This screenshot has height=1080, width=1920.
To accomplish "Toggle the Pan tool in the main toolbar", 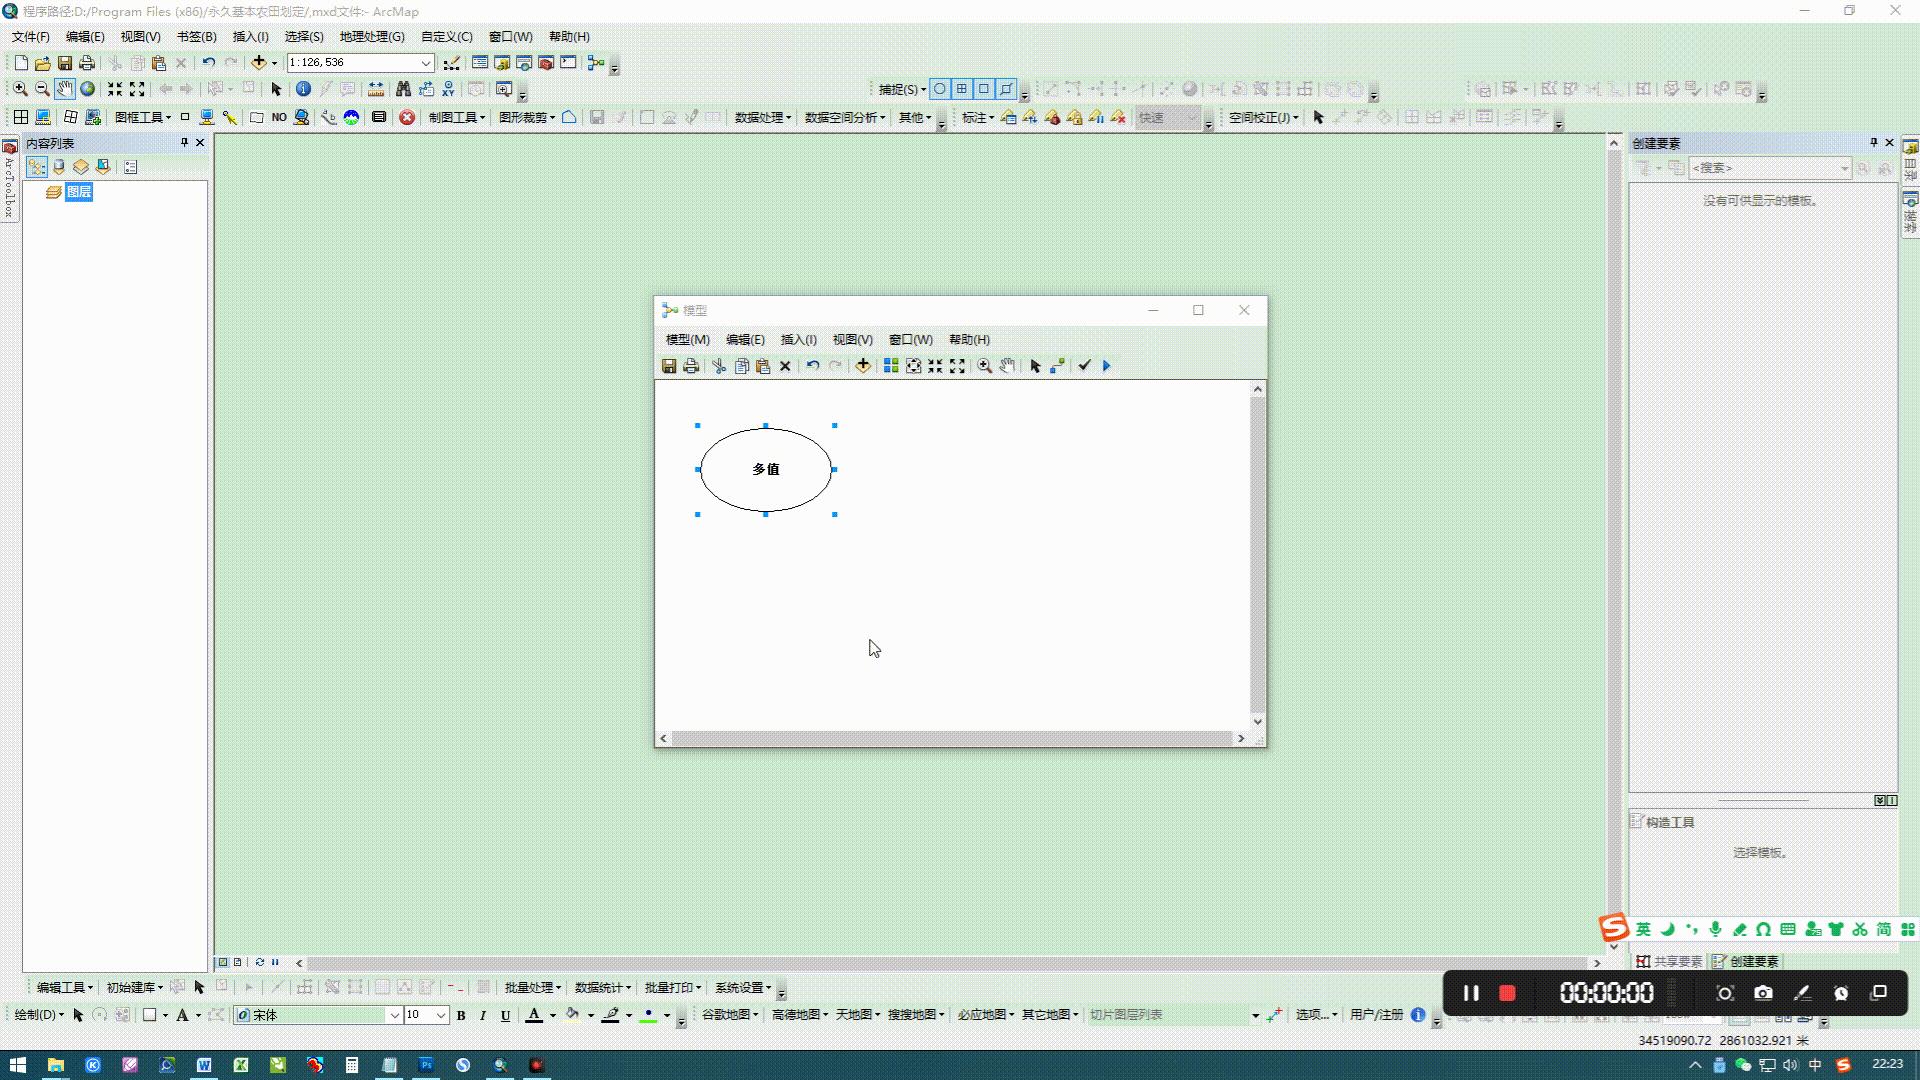I will 64,88.
